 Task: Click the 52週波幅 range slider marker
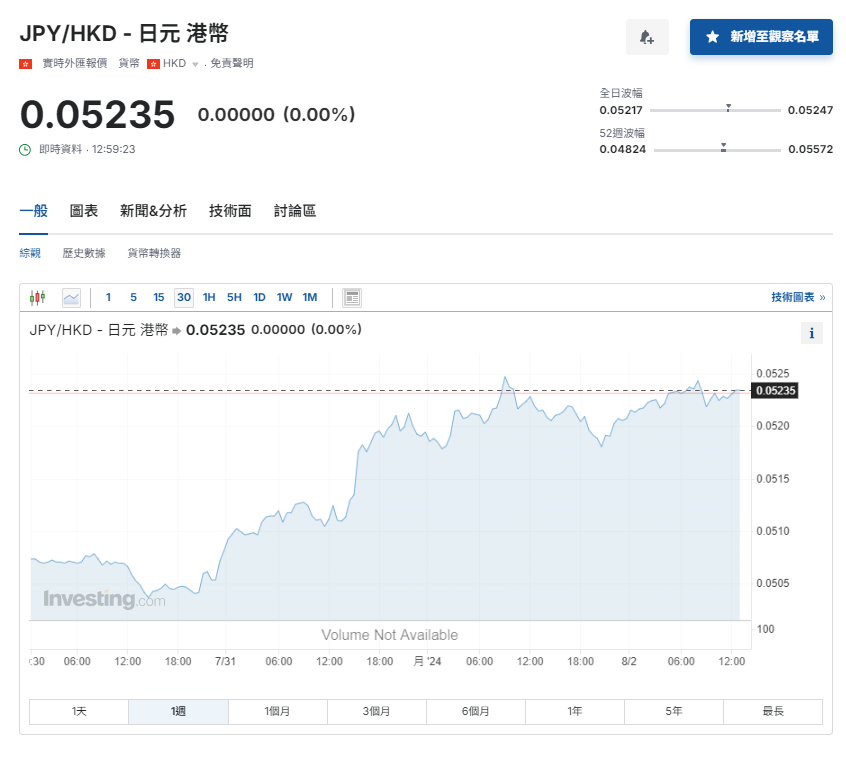pos(722,147)
